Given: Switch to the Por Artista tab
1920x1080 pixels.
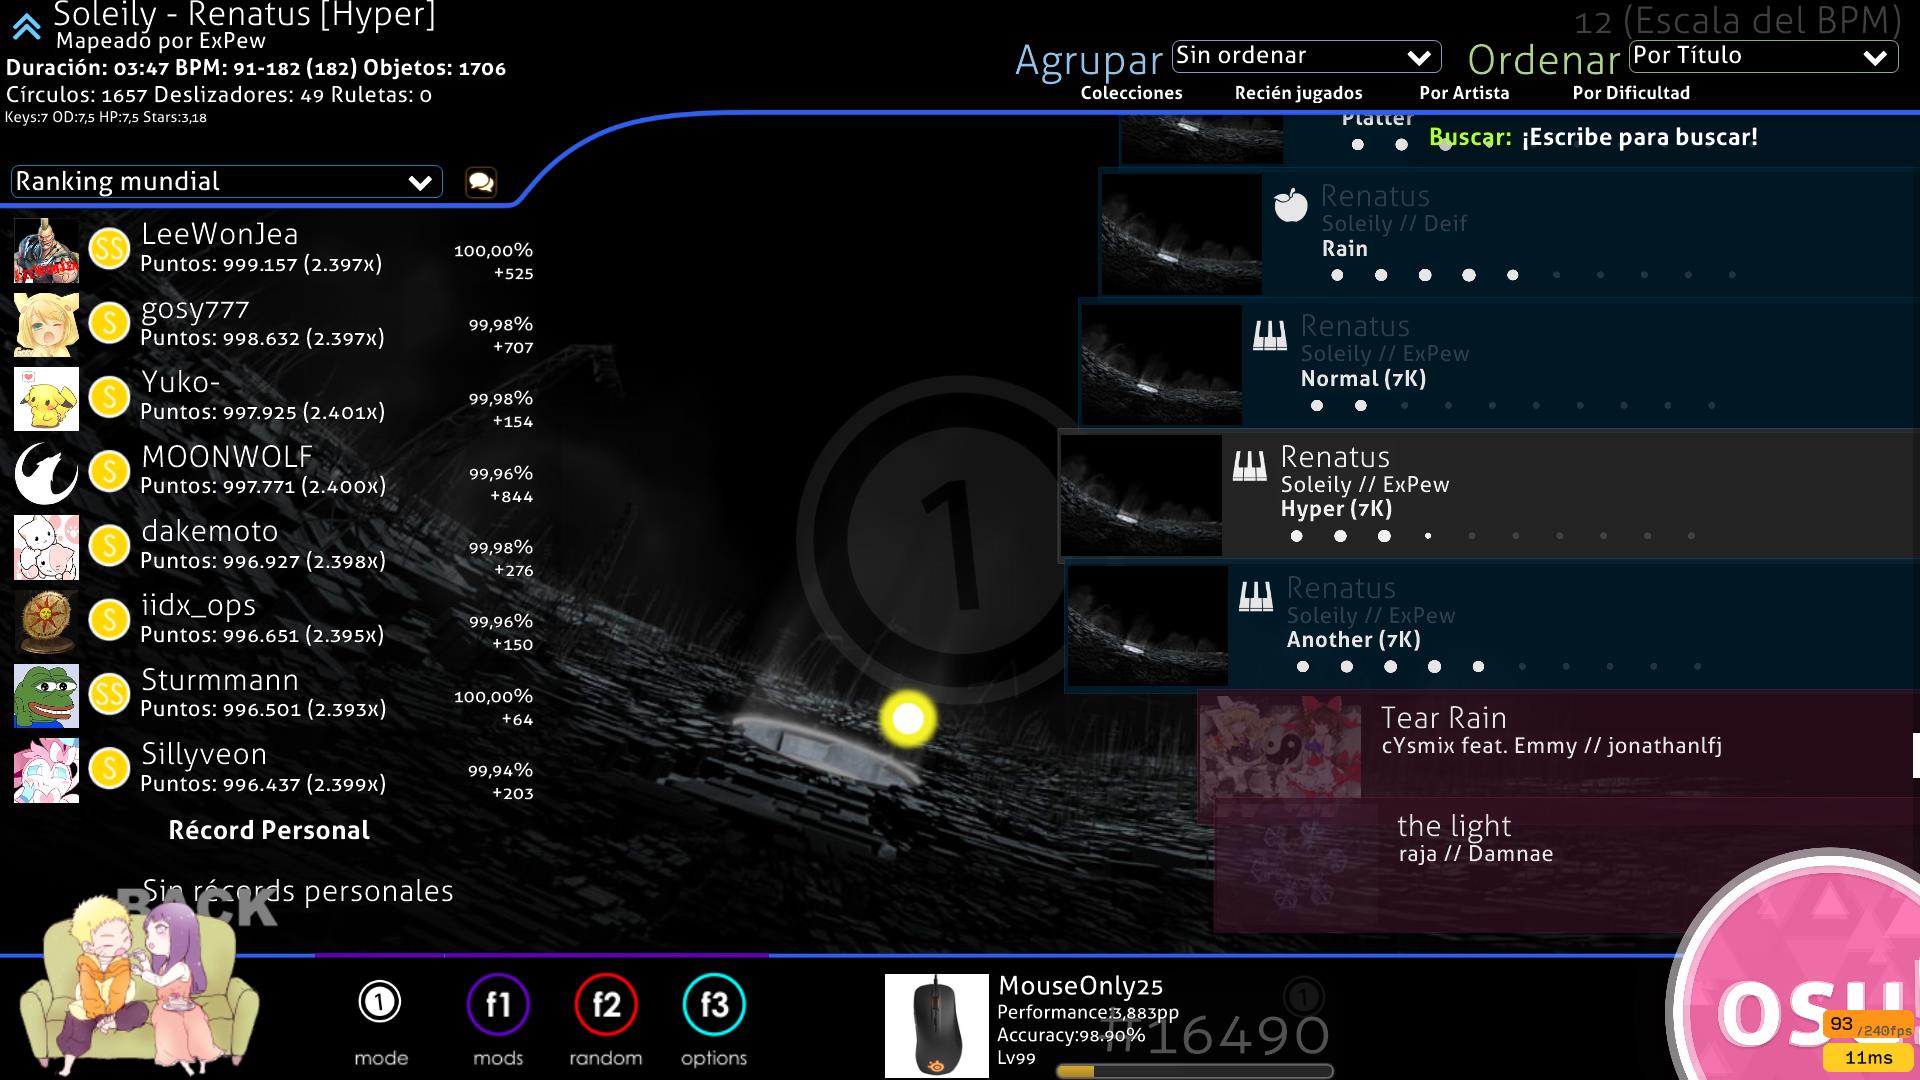Looking at the screenshot, I should (1464, 93).
